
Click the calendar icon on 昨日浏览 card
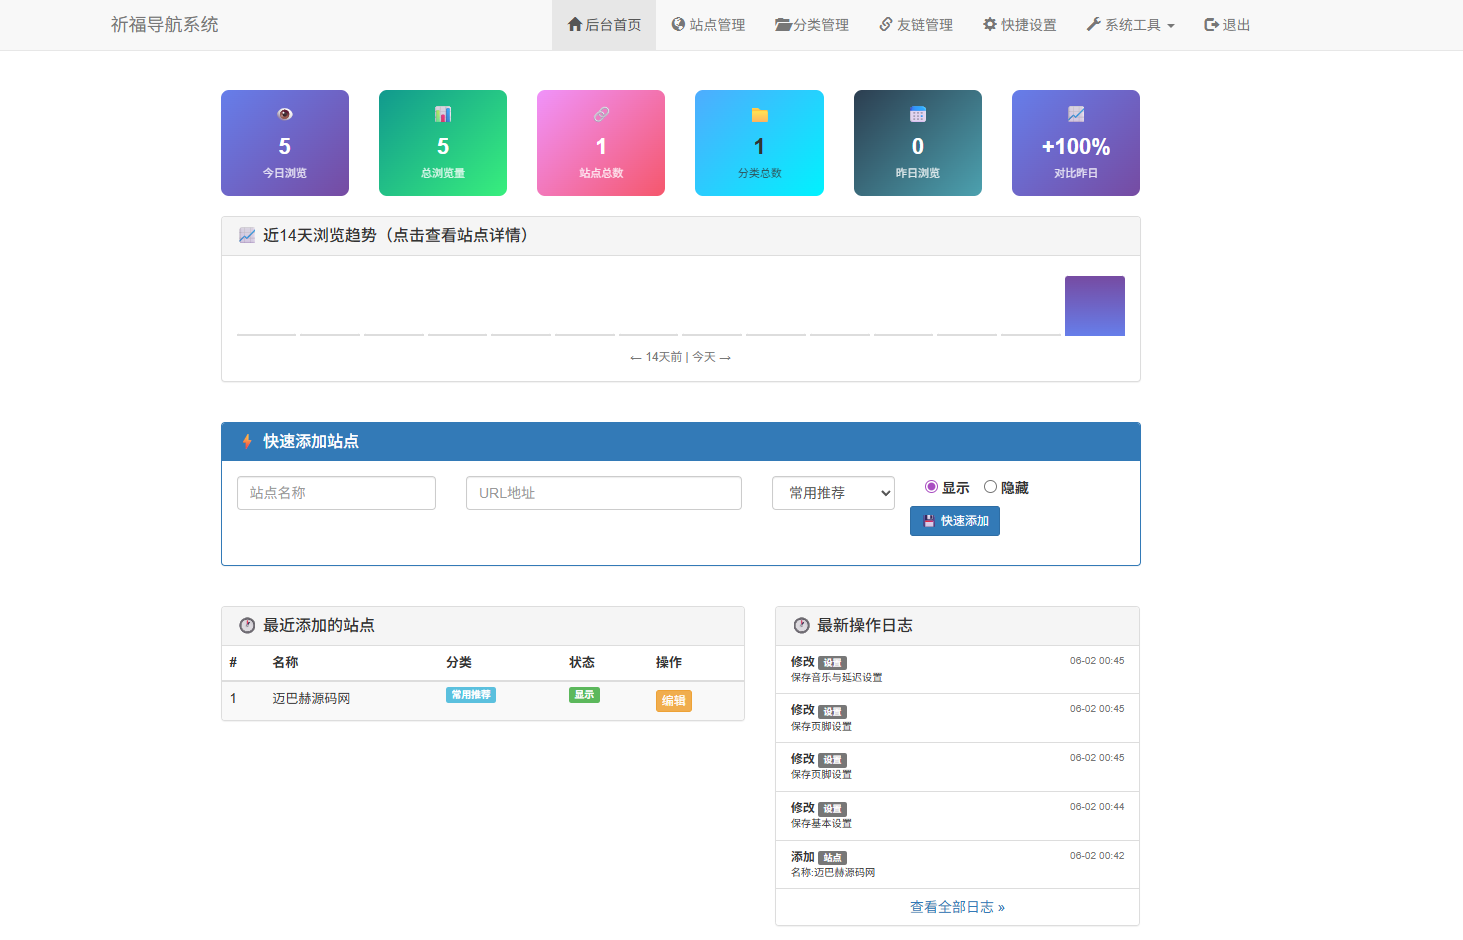(x=918, y=114)
